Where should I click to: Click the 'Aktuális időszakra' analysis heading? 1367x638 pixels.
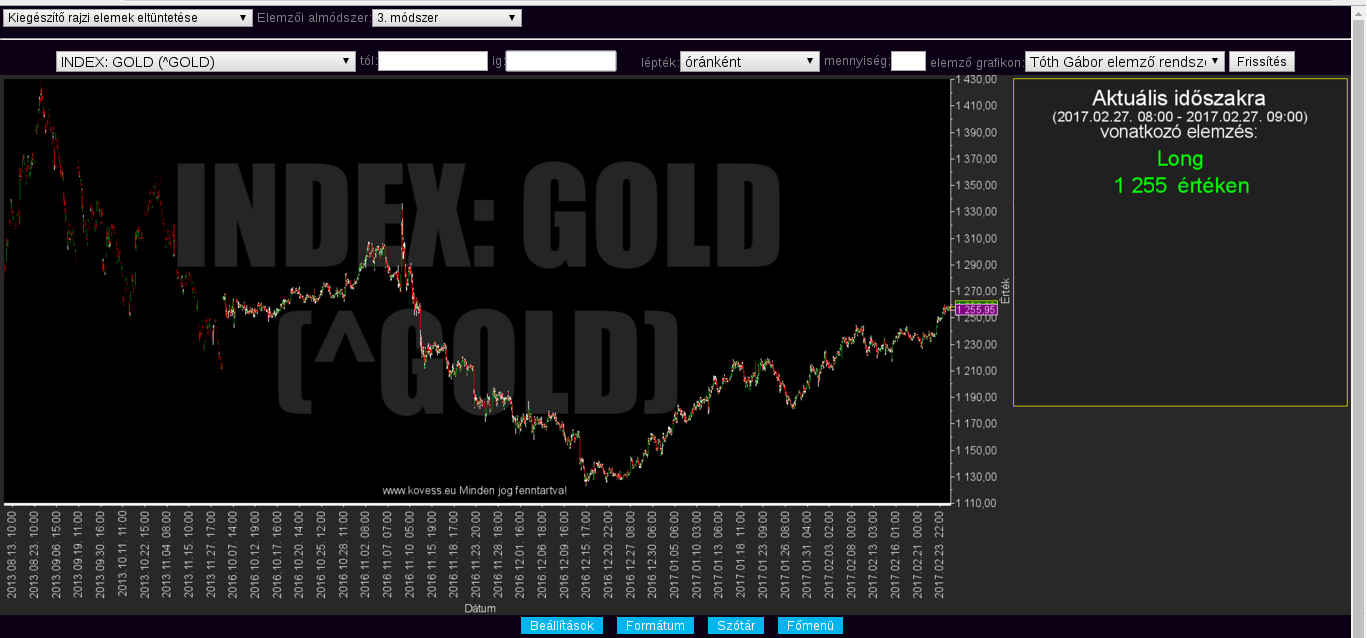(x=1179, y=99)
